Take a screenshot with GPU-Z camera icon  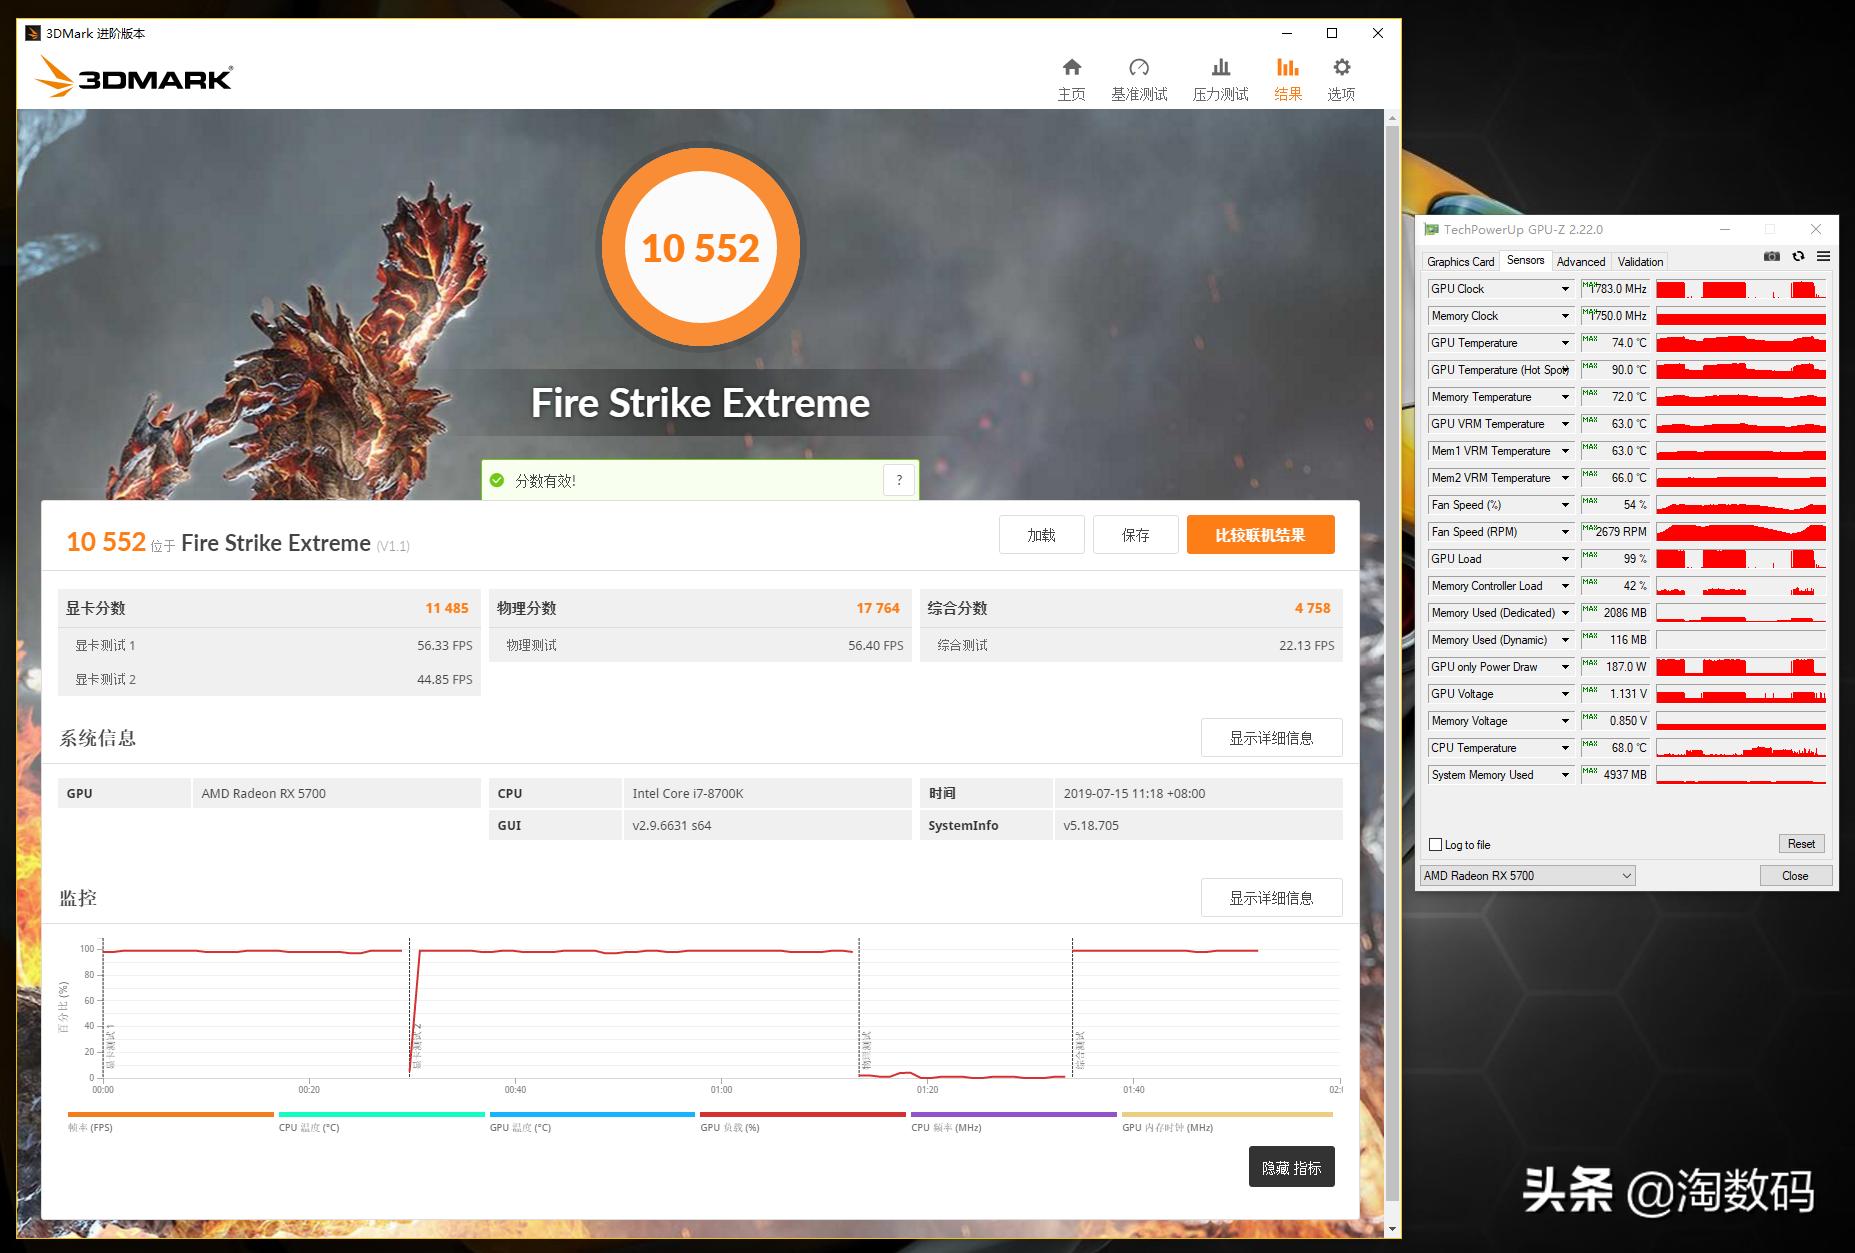point(1771,257)
